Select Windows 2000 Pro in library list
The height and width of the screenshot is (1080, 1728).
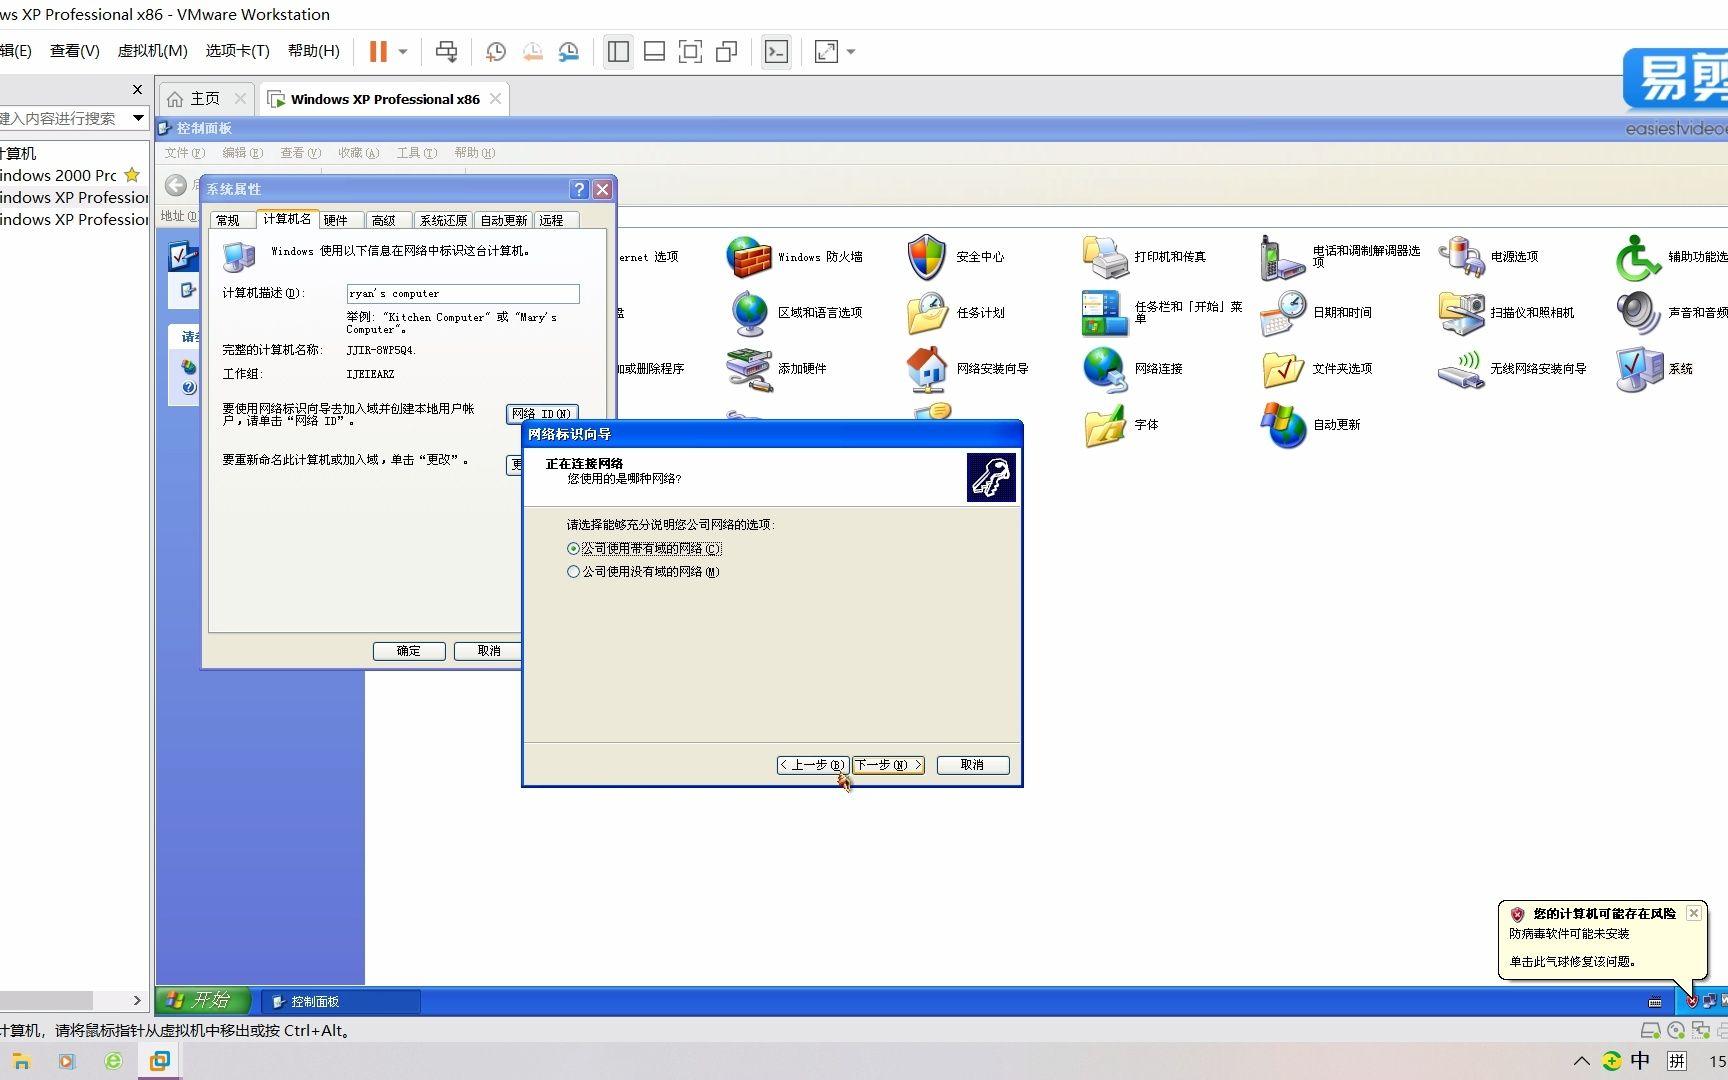pos(60,175)
